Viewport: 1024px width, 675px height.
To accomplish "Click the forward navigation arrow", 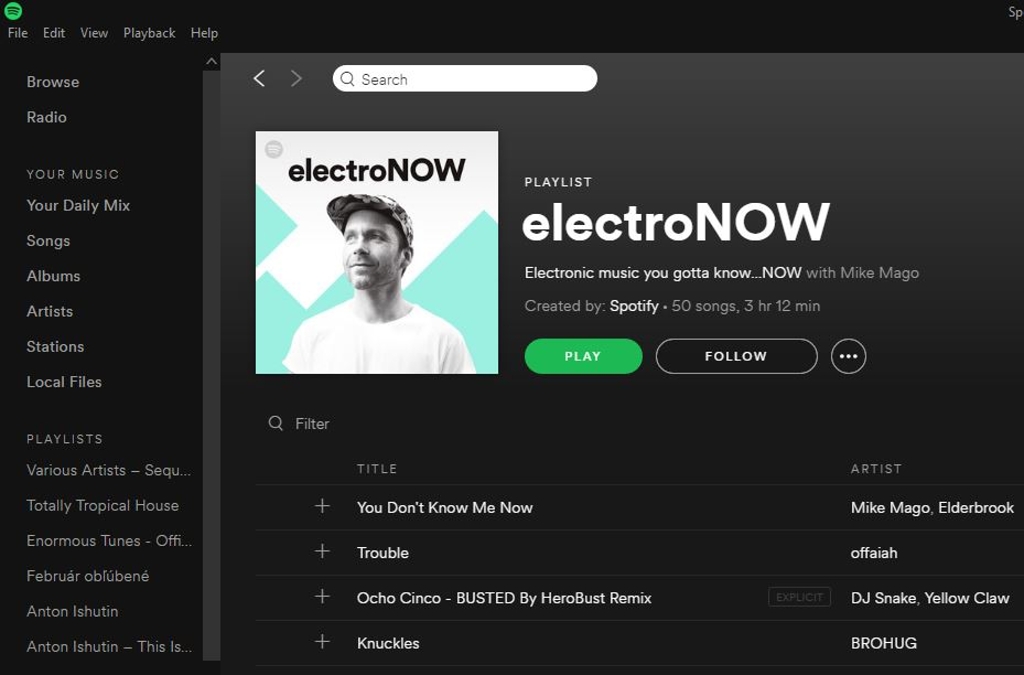I will 296,79.
